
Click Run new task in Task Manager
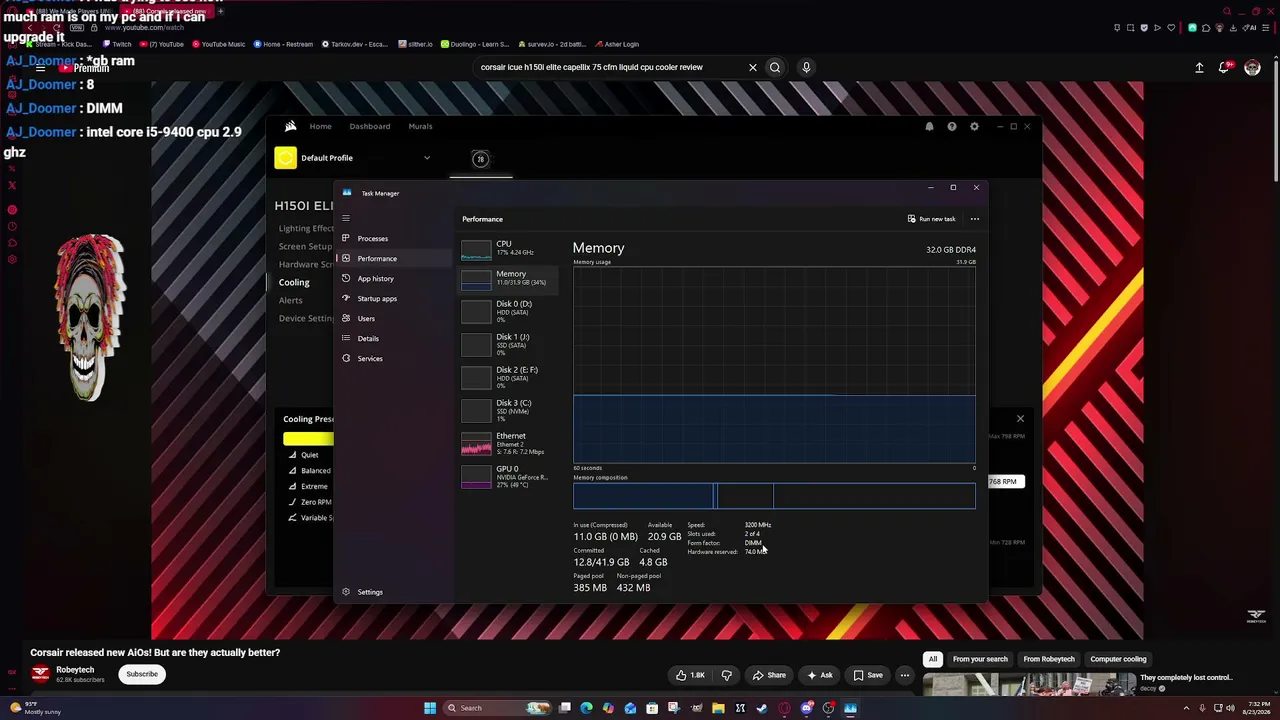point(931,219)
